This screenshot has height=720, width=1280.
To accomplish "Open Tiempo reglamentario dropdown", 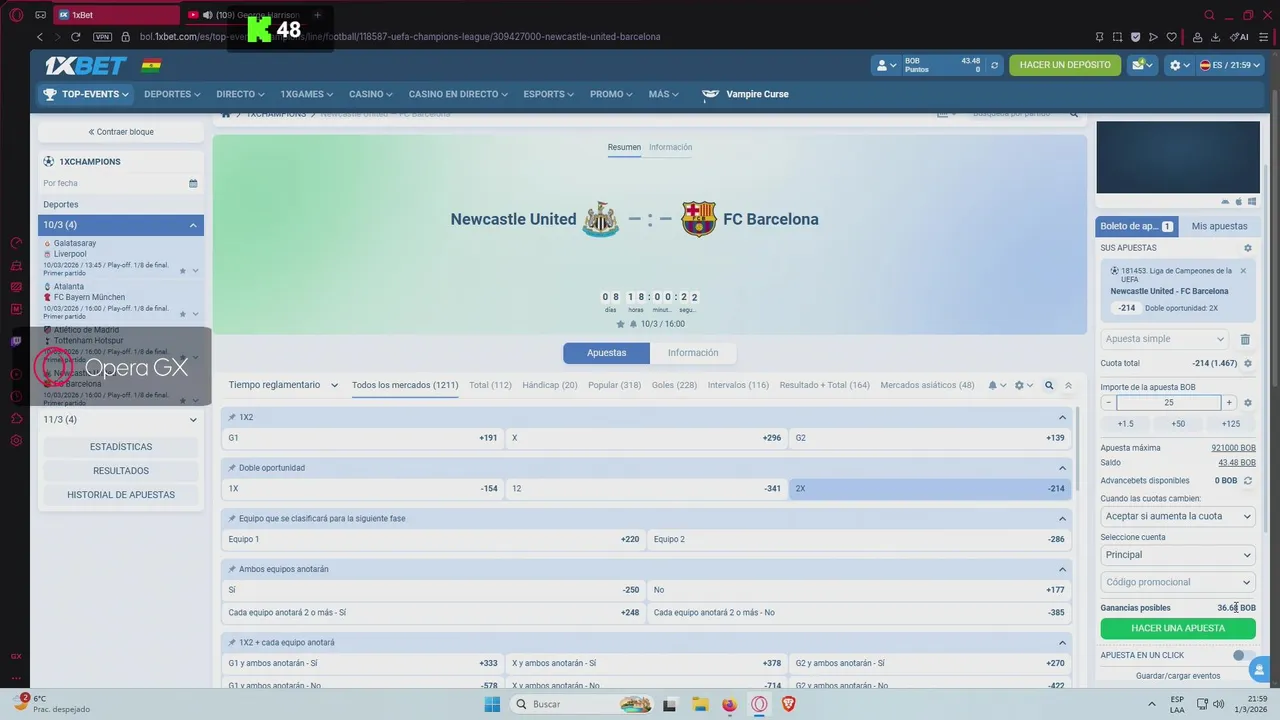I will [x=283, y=385].
